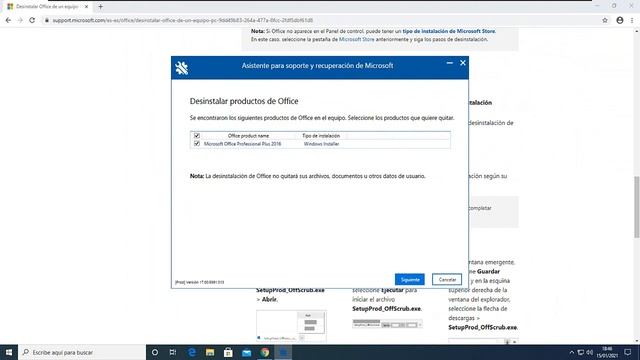Close the Asistente para soporte dialog
The image size is (640, 360).
pyautogui.click(x=463, y=63)
